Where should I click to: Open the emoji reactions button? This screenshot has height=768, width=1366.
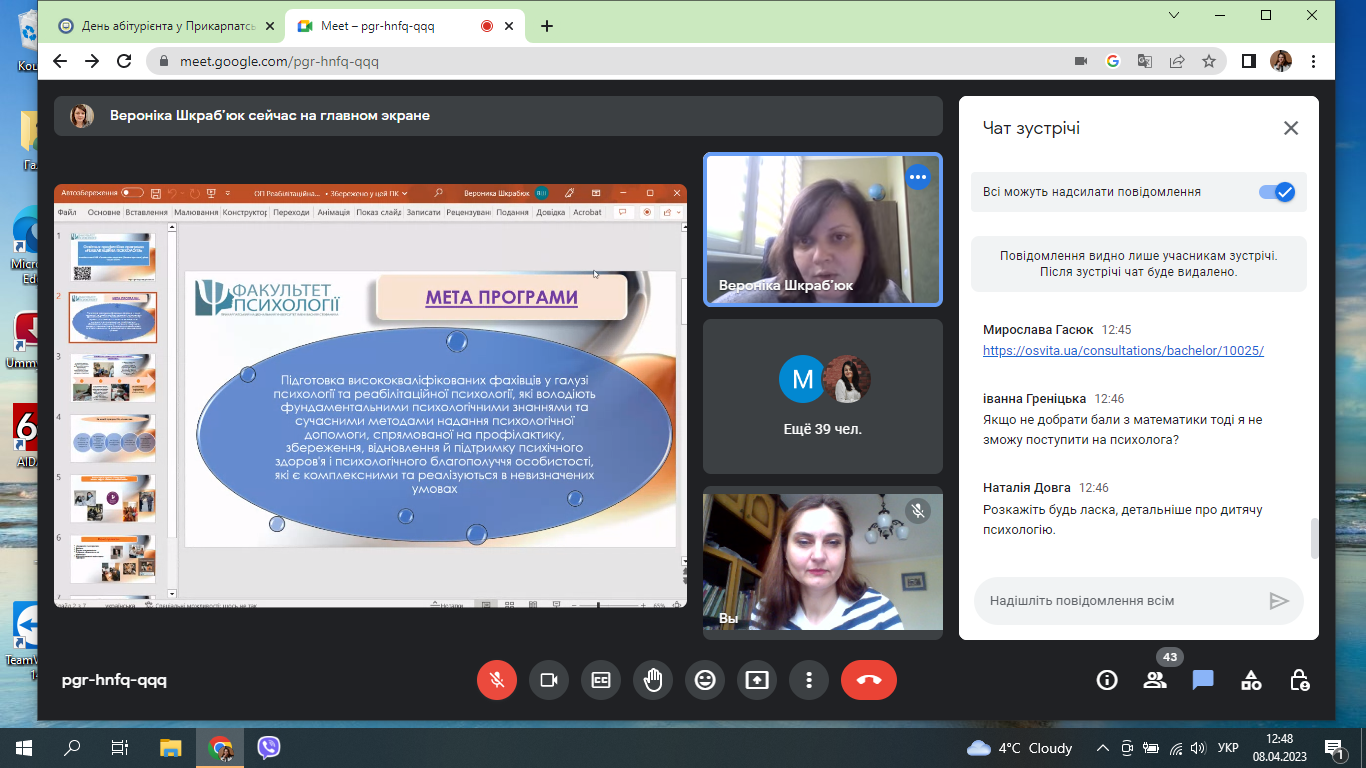[705, 680]
